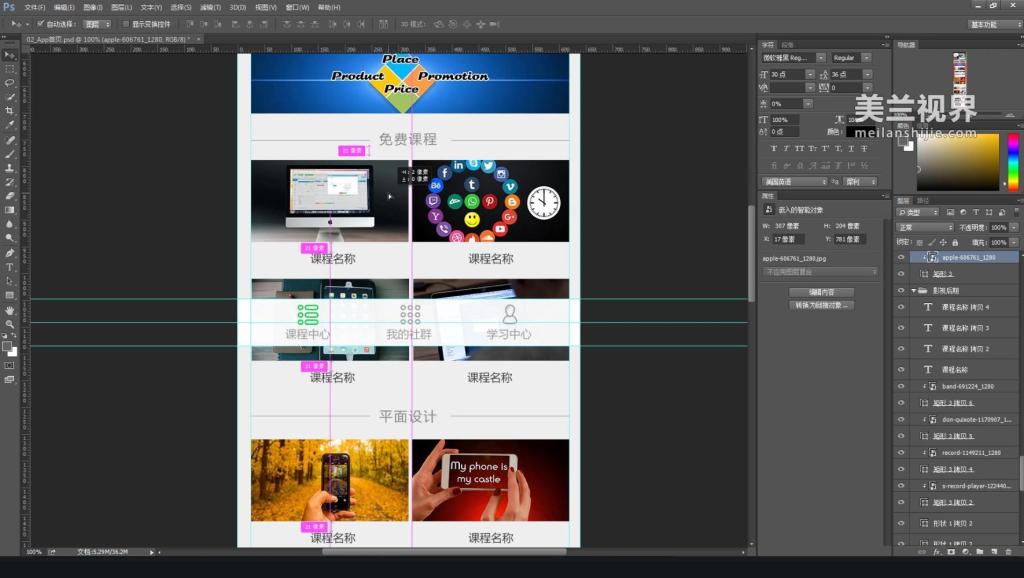Click the 编辑内容 button in Properties

(x=821, y=292)
